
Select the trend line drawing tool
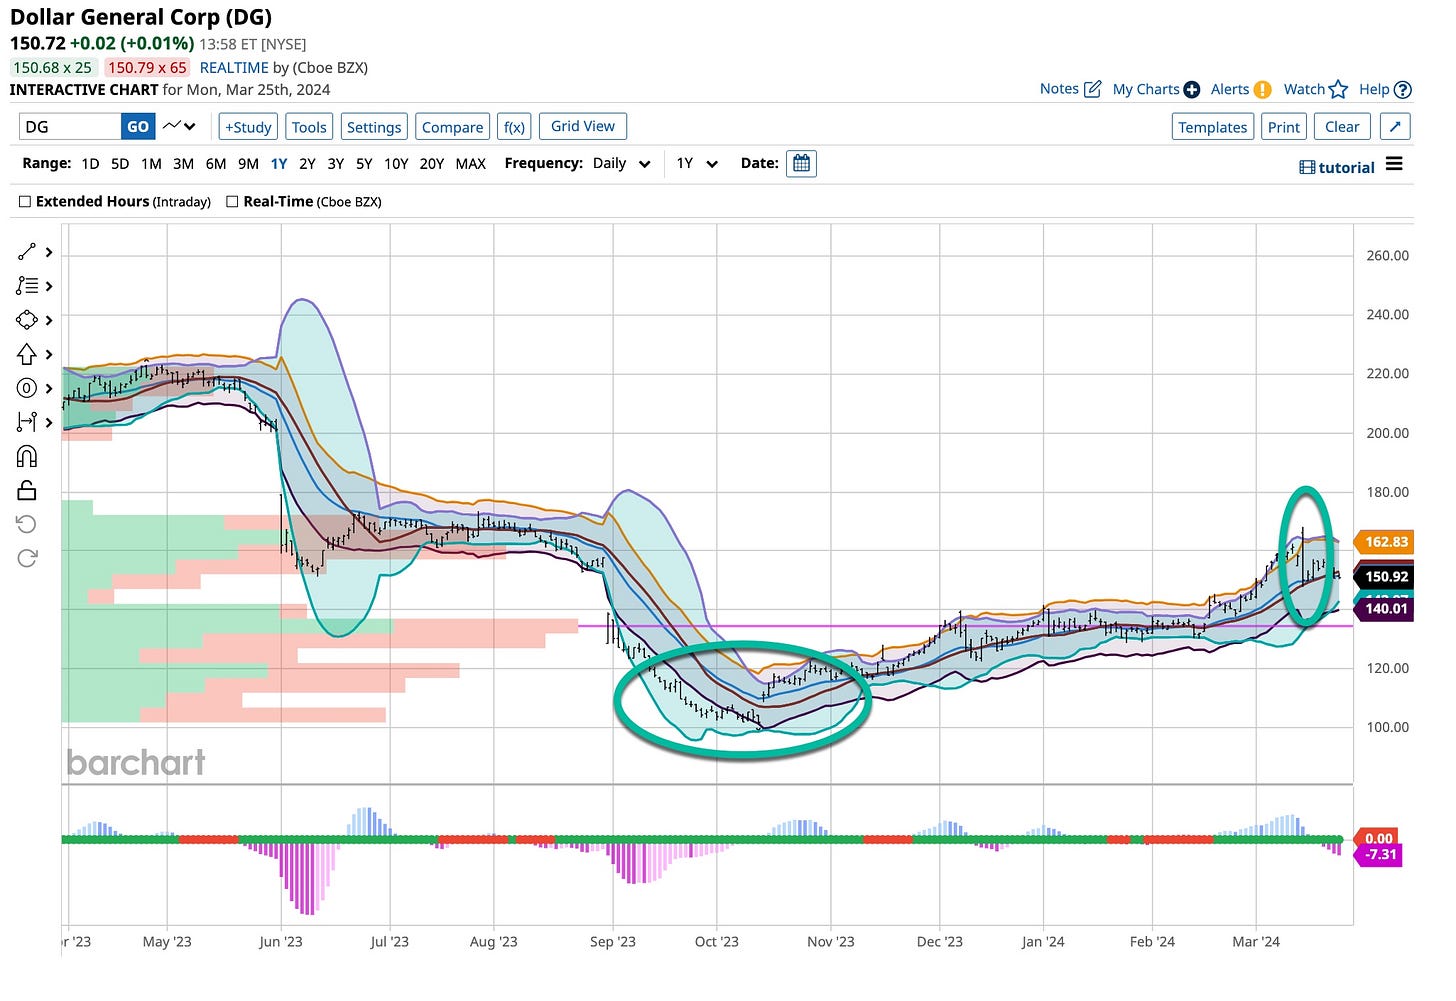(27, 252)
